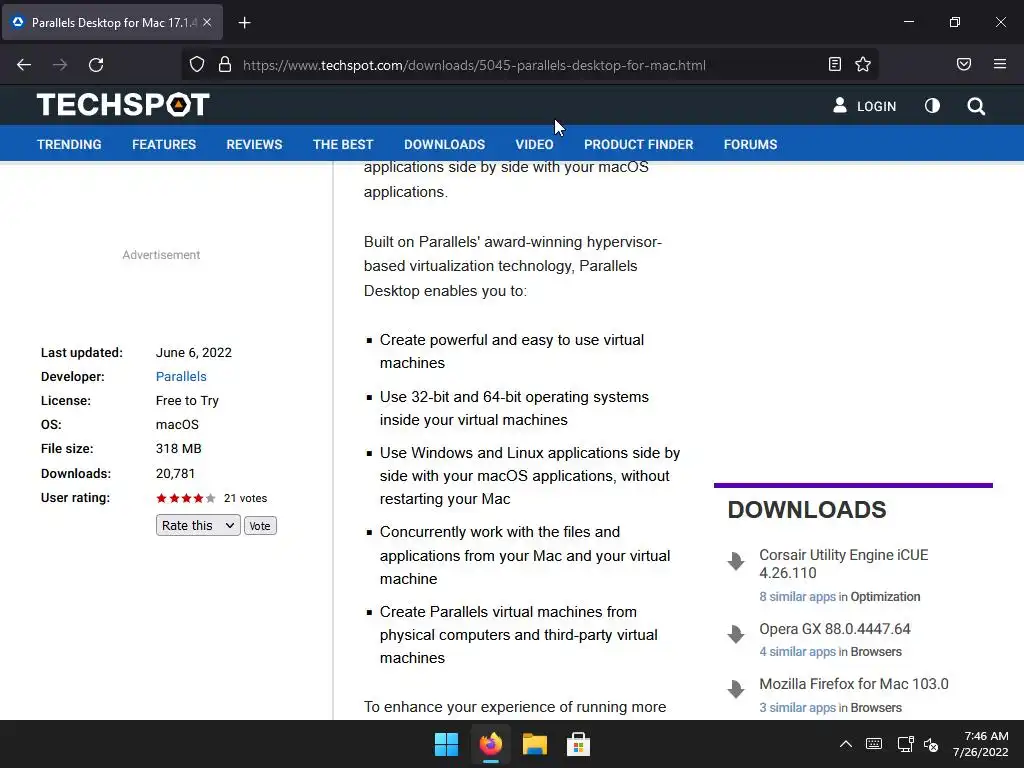Click the Firefox taskbar icon
The width and height of the screenshot is (1024, 768).
coord(490,744)
